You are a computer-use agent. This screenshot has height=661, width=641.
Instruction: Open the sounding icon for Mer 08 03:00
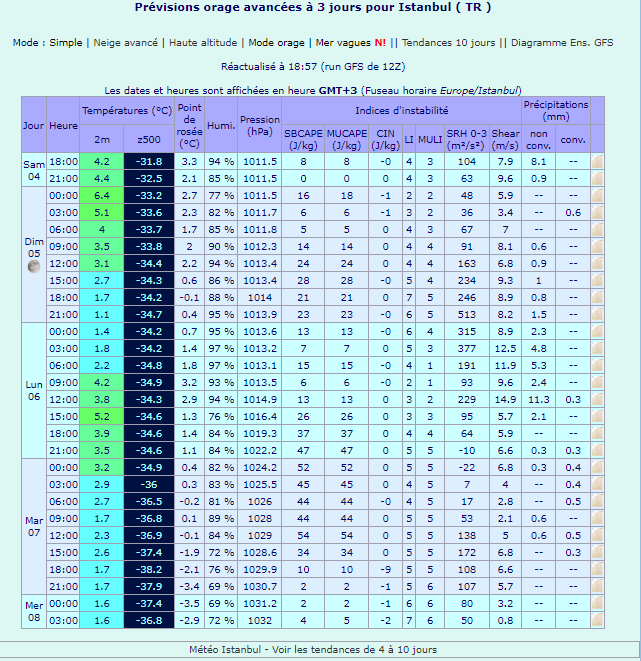(597, 621)
